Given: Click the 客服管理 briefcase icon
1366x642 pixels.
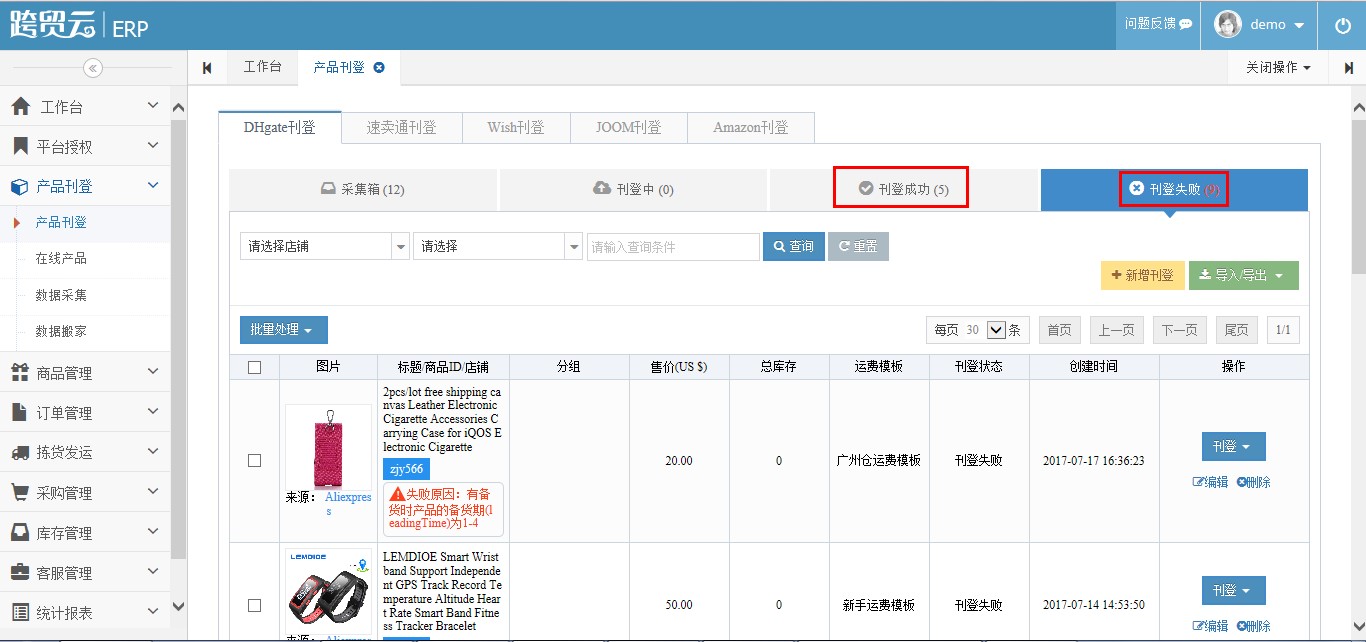Looking at the screenshot, I should (x=20, y=572).
